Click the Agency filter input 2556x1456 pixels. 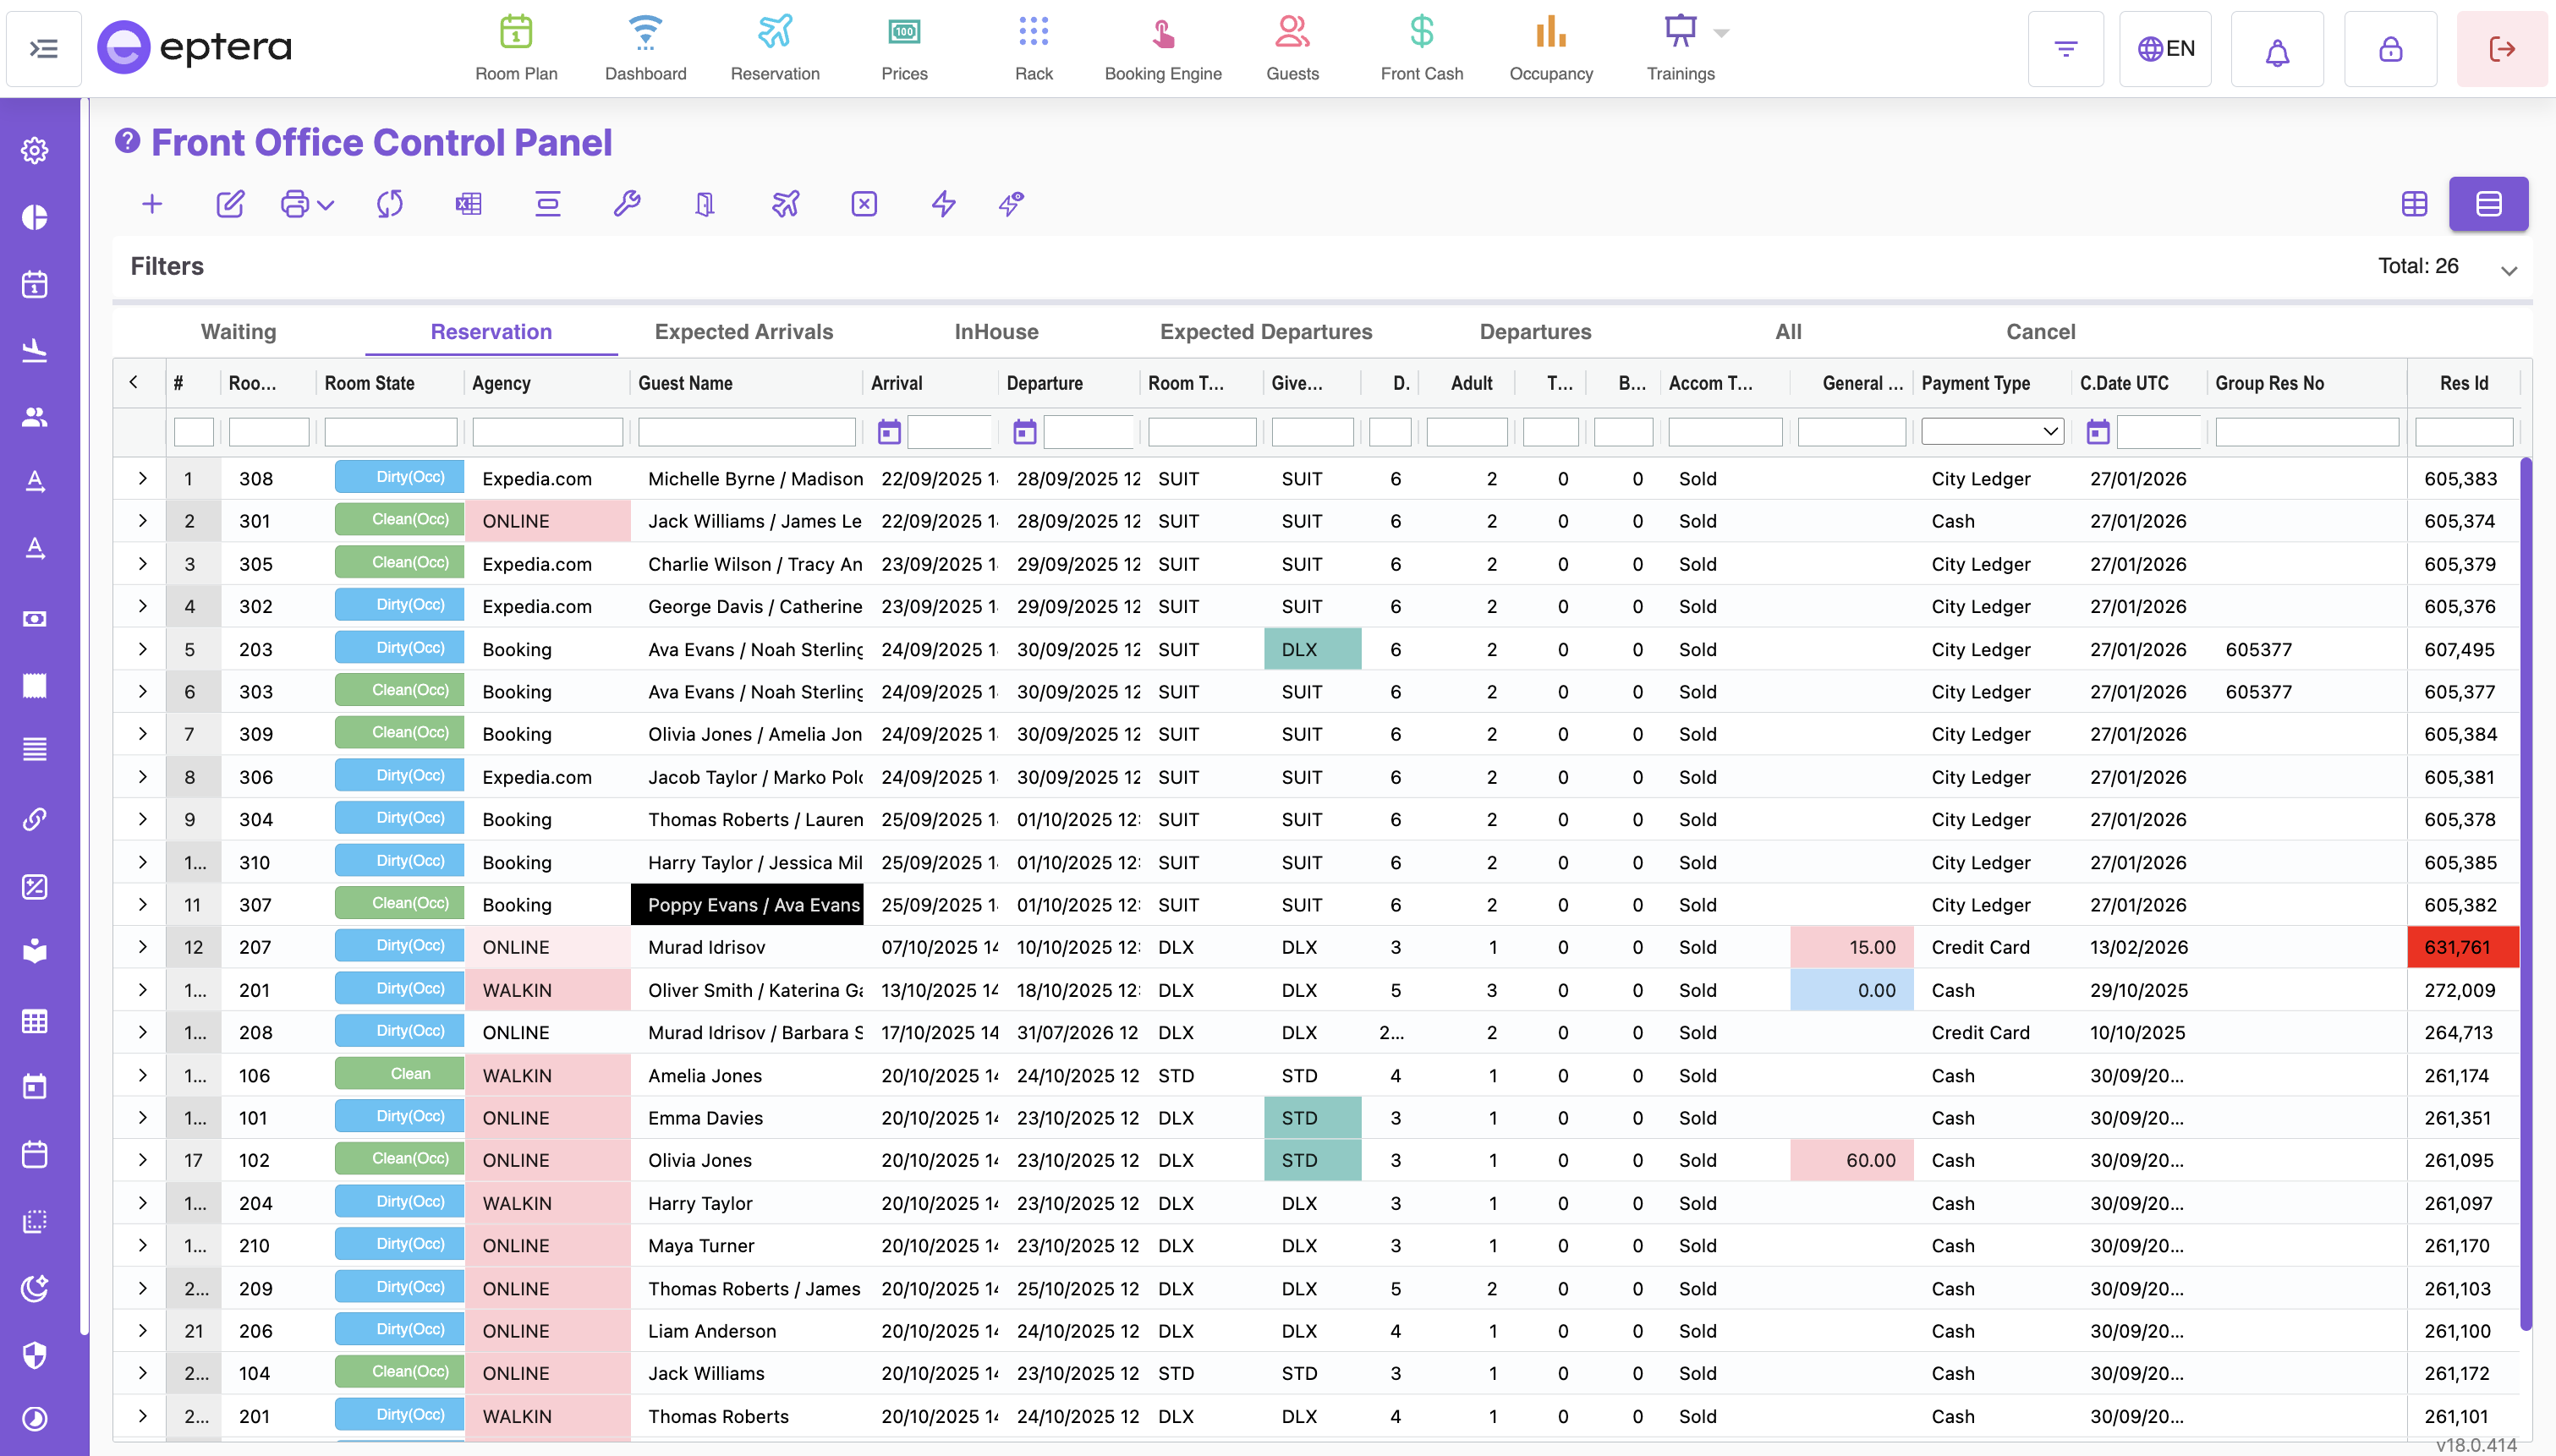[x=547, y=432]
